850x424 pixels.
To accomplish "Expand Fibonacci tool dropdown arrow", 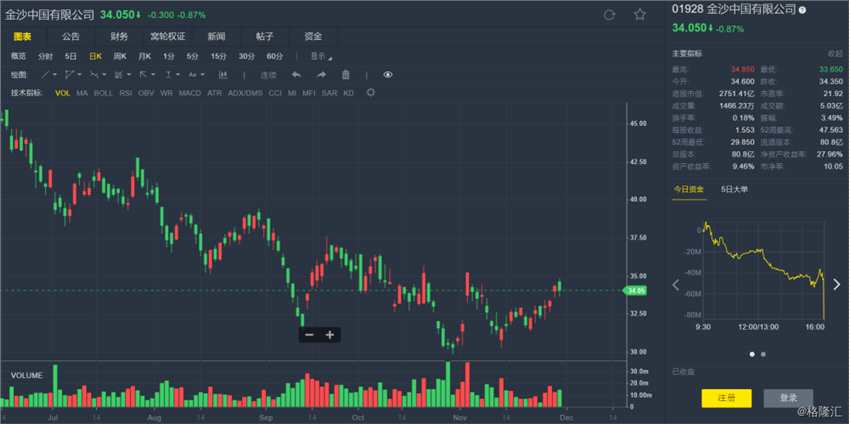I will [x=129, y=75].
